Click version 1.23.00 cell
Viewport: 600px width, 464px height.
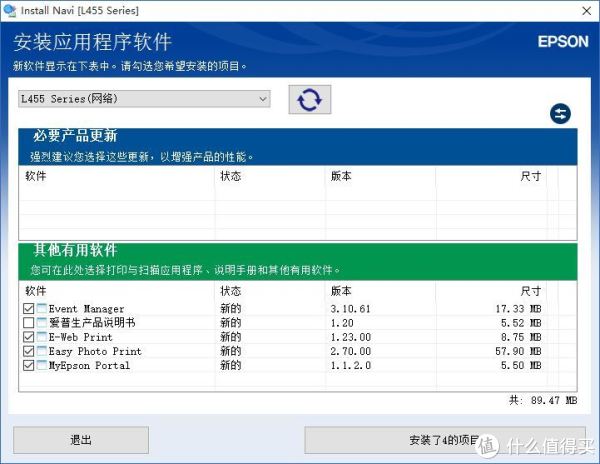(351, 337)
